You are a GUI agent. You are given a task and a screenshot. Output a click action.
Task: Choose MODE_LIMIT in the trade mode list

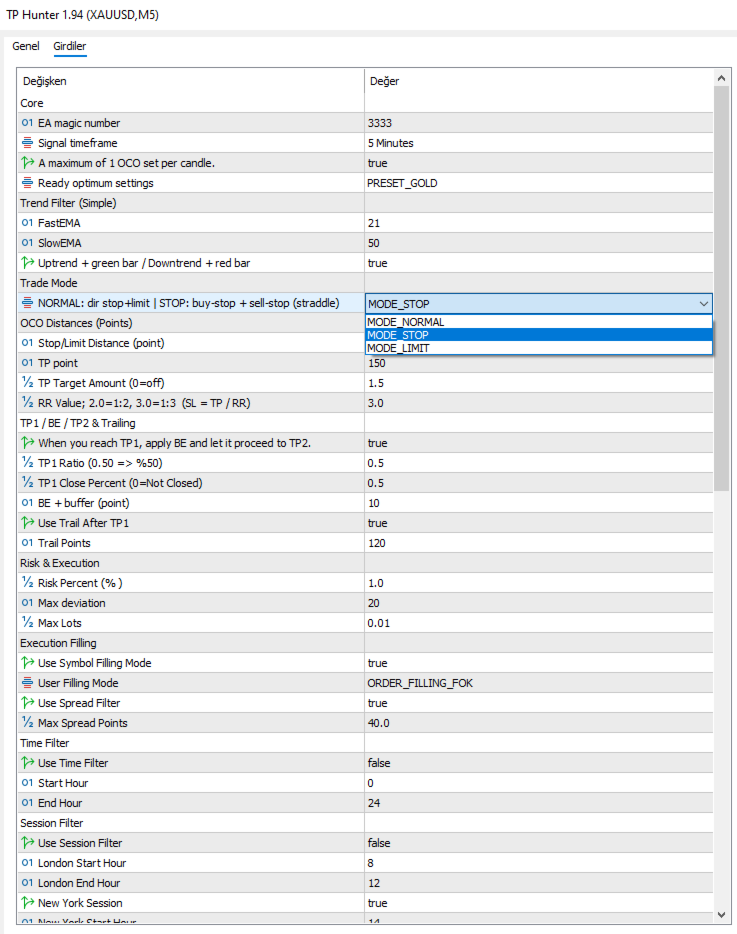point(398,348)
